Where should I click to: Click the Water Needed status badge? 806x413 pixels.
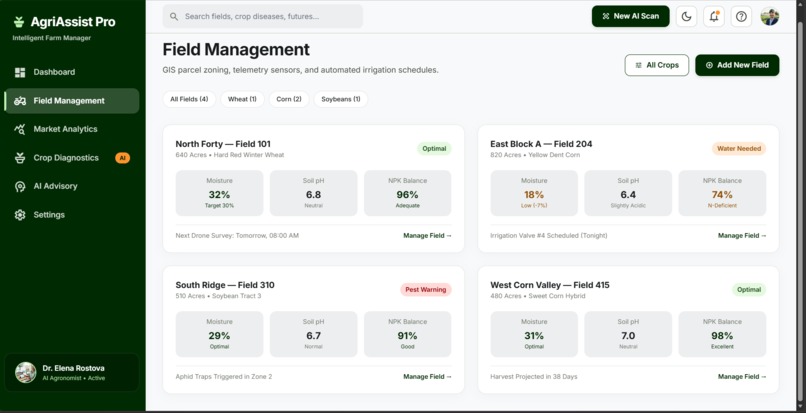tap(739, 149)
